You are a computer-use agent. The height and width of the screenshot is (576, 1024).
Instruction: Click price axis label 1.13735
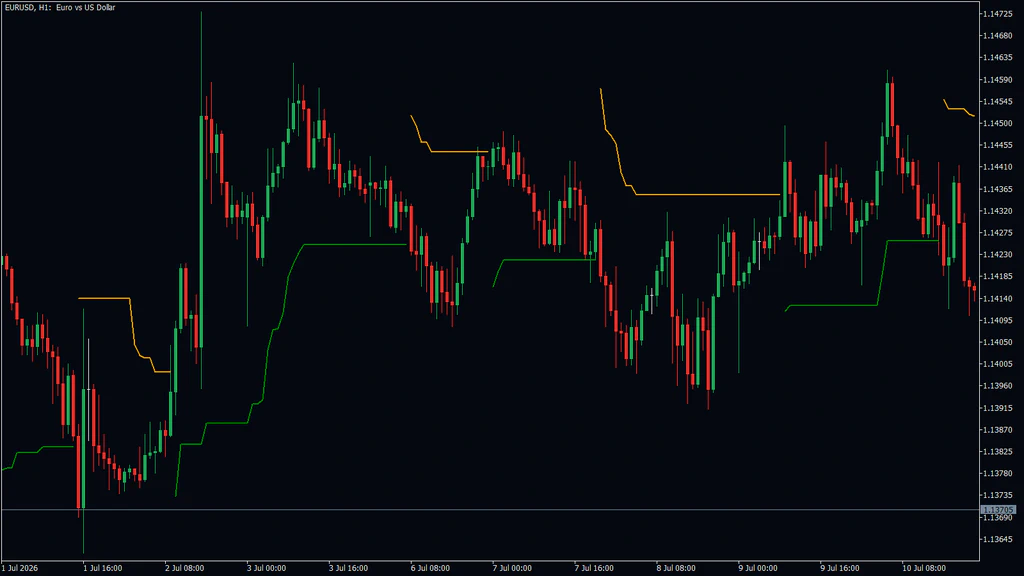(x=998, y=496)
